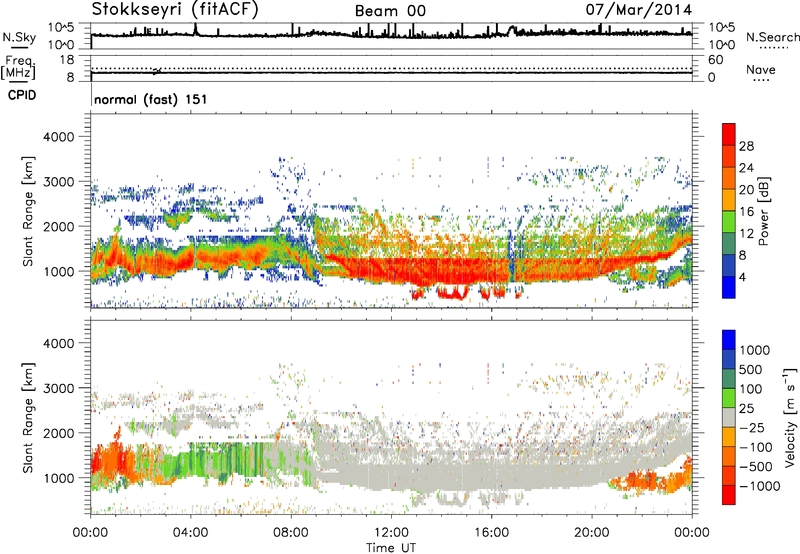Click the 04:00 time tick label

(190, 533)
